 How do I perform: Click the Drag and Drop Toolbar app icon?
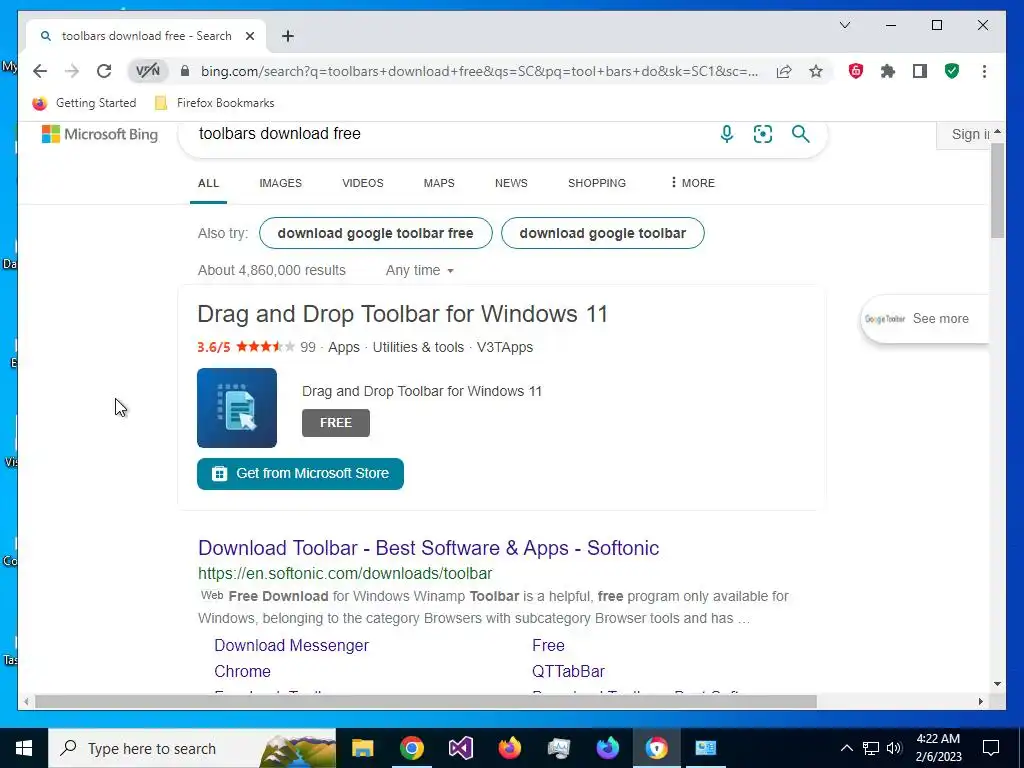click(237, 408)
